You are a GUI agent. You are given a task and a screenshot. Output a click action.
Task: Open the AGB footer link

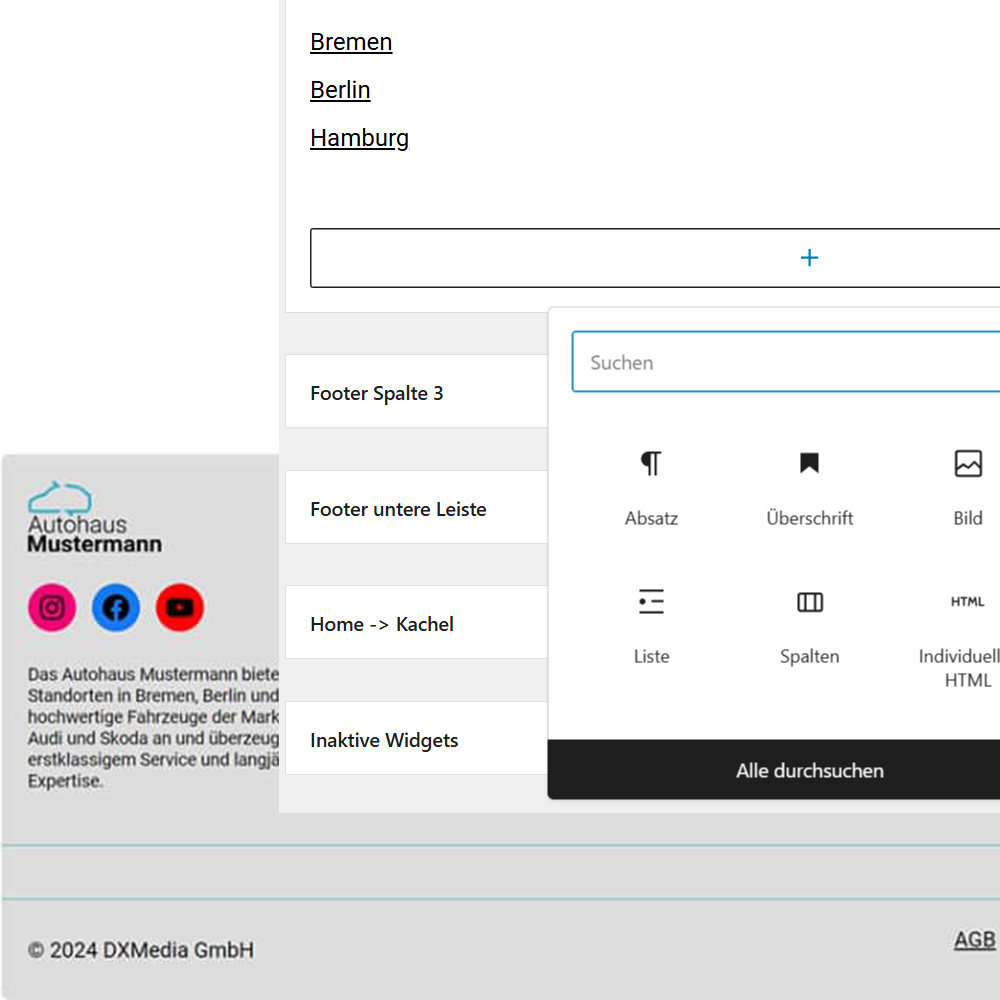[974, 940]
